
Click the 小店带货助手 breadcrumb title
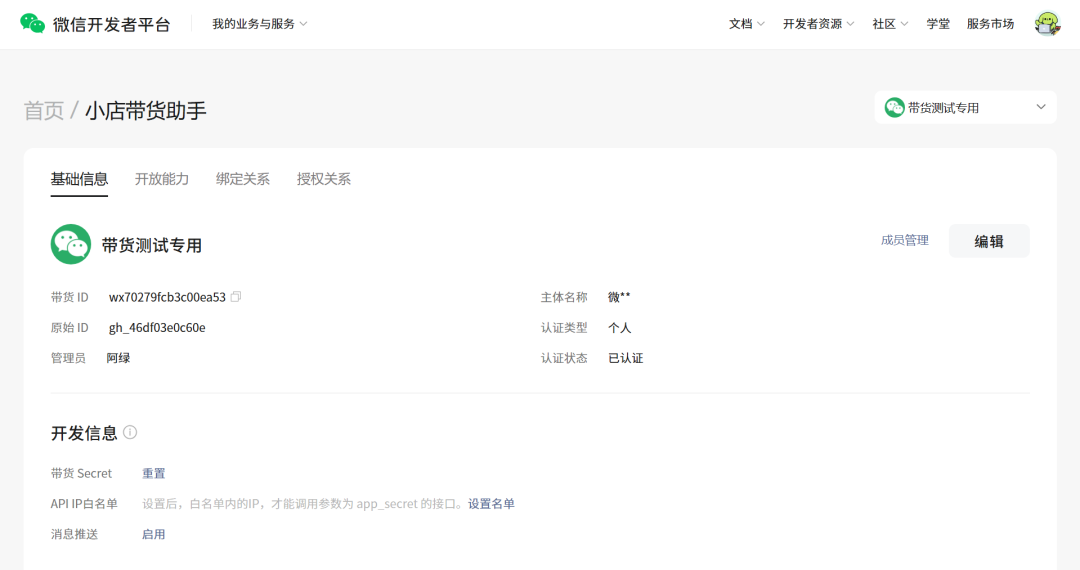click(x=145, y=111)
